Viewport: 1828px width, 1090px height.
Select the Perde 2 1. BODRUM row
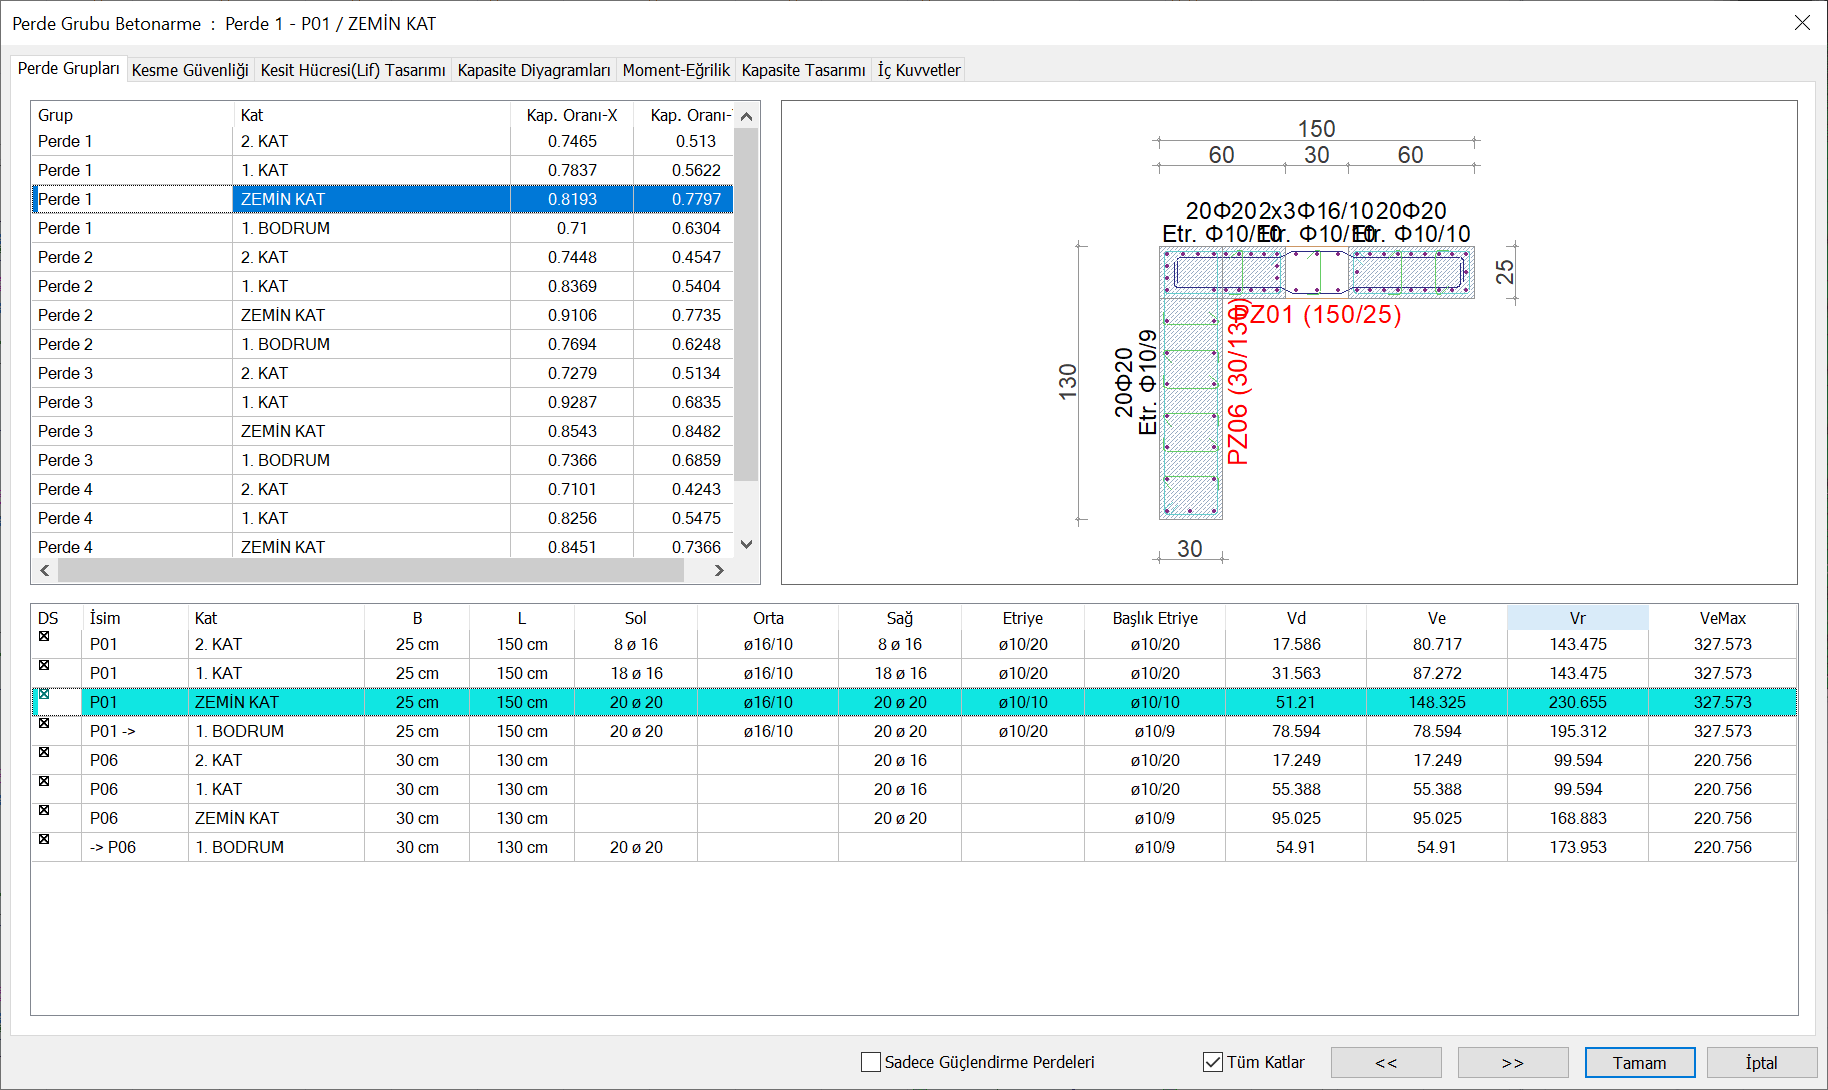click(383, 344)
